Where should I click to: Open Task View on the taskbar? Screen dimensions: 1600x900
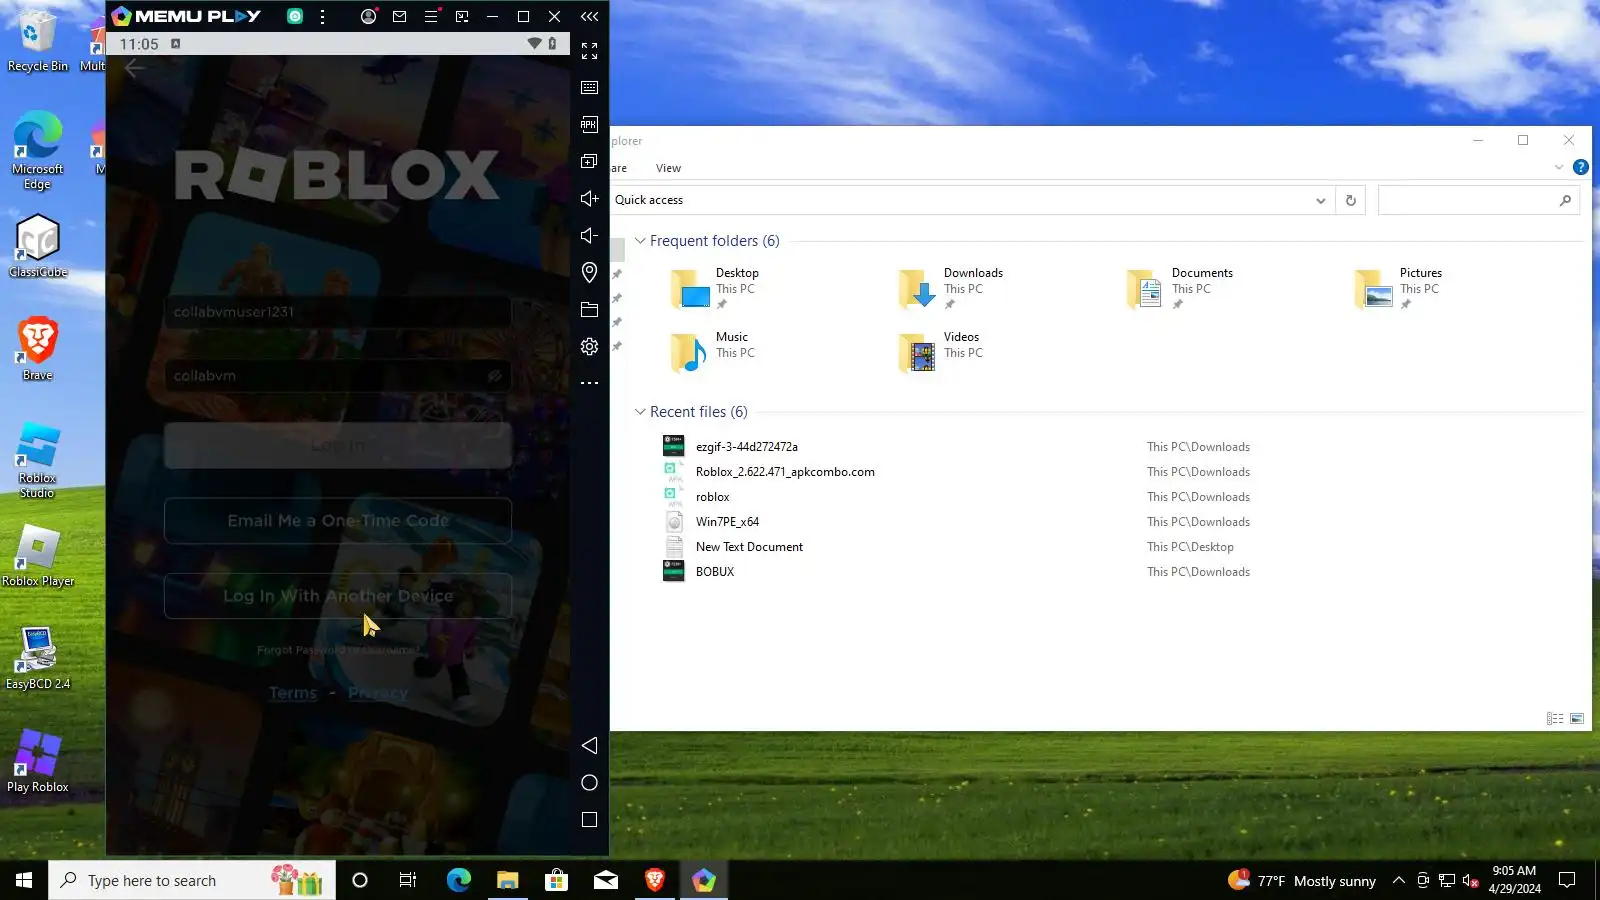point(408,880)
